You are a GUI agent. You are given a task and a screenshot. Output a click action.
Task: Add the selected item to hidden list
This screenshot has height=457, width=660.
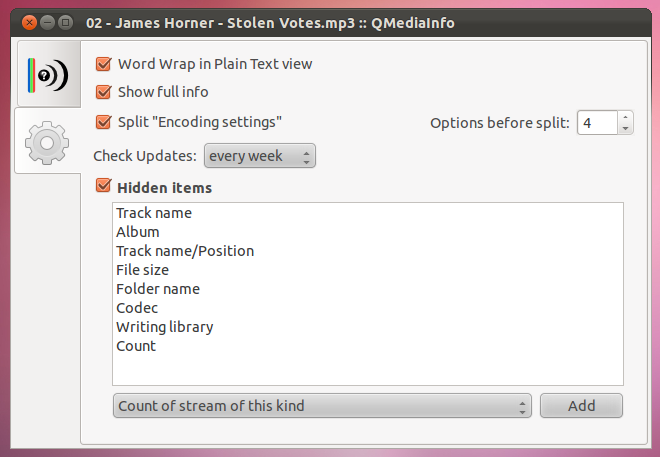coord(581,406)
